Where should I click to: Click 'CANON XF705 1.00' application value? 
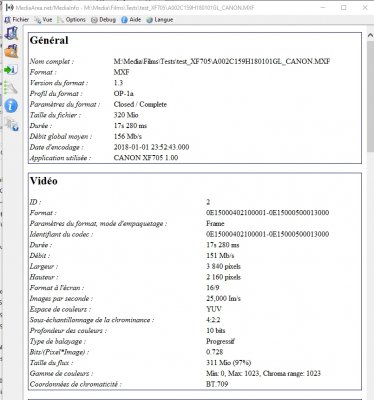tap(146, 158)
